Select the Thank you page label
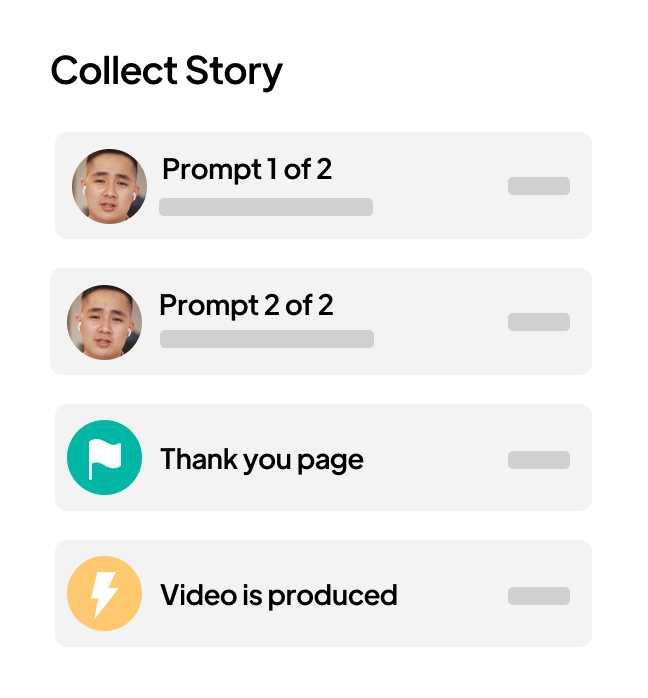 262,459
